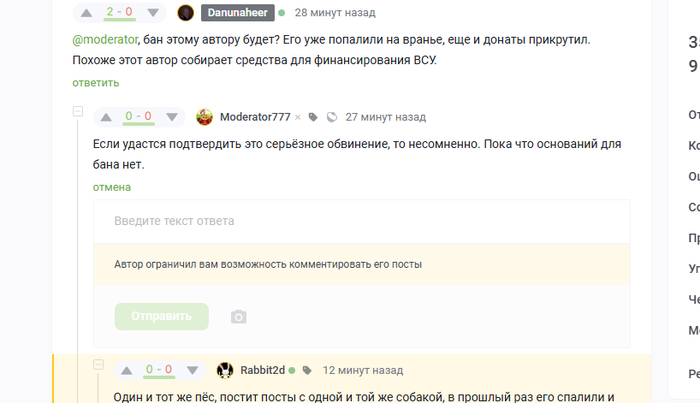Upvote the Danunaheer comment
Viewport: 700px width, 403px height.
[85, 13]
